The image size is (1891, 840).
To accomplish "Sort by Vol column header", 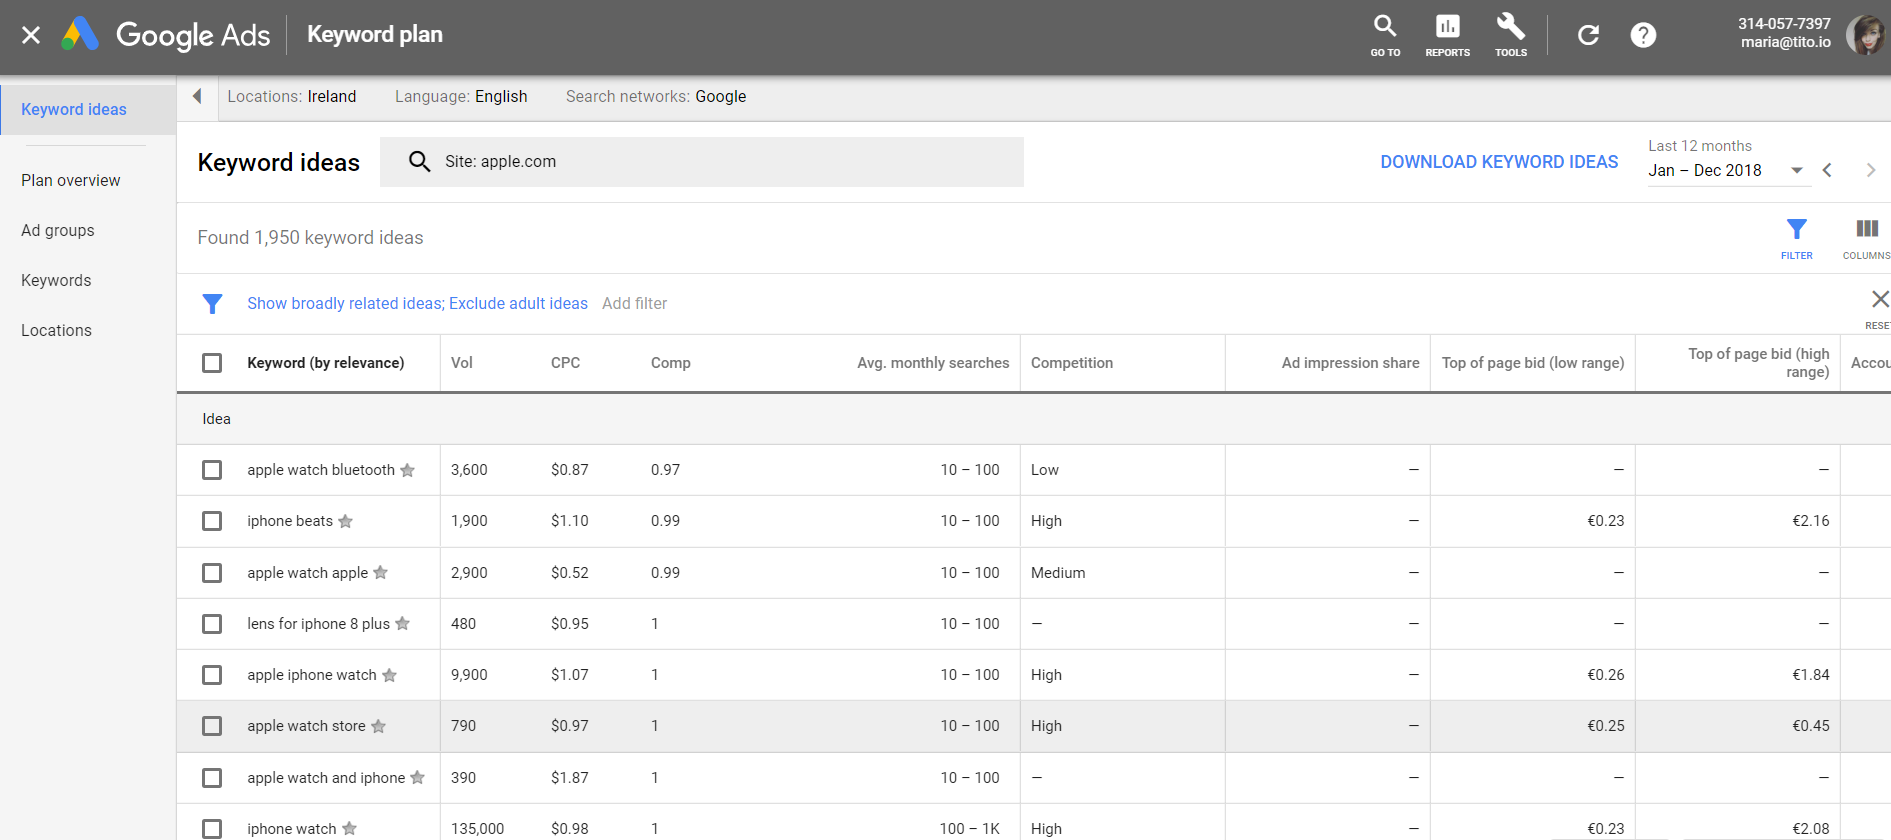I will click(462, 363).
